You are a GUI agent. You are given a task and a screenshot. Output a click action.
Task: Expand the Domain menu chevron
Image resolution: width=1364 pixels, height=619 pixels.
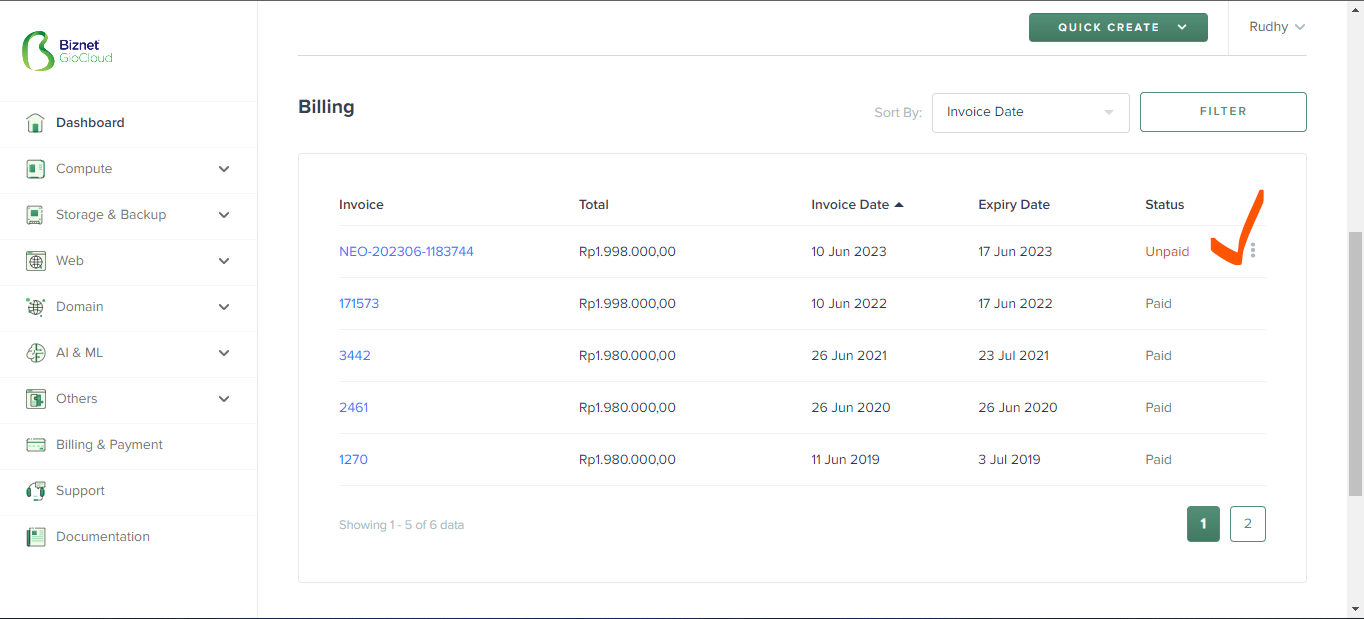pyautogui.click(x=224, y=307)
